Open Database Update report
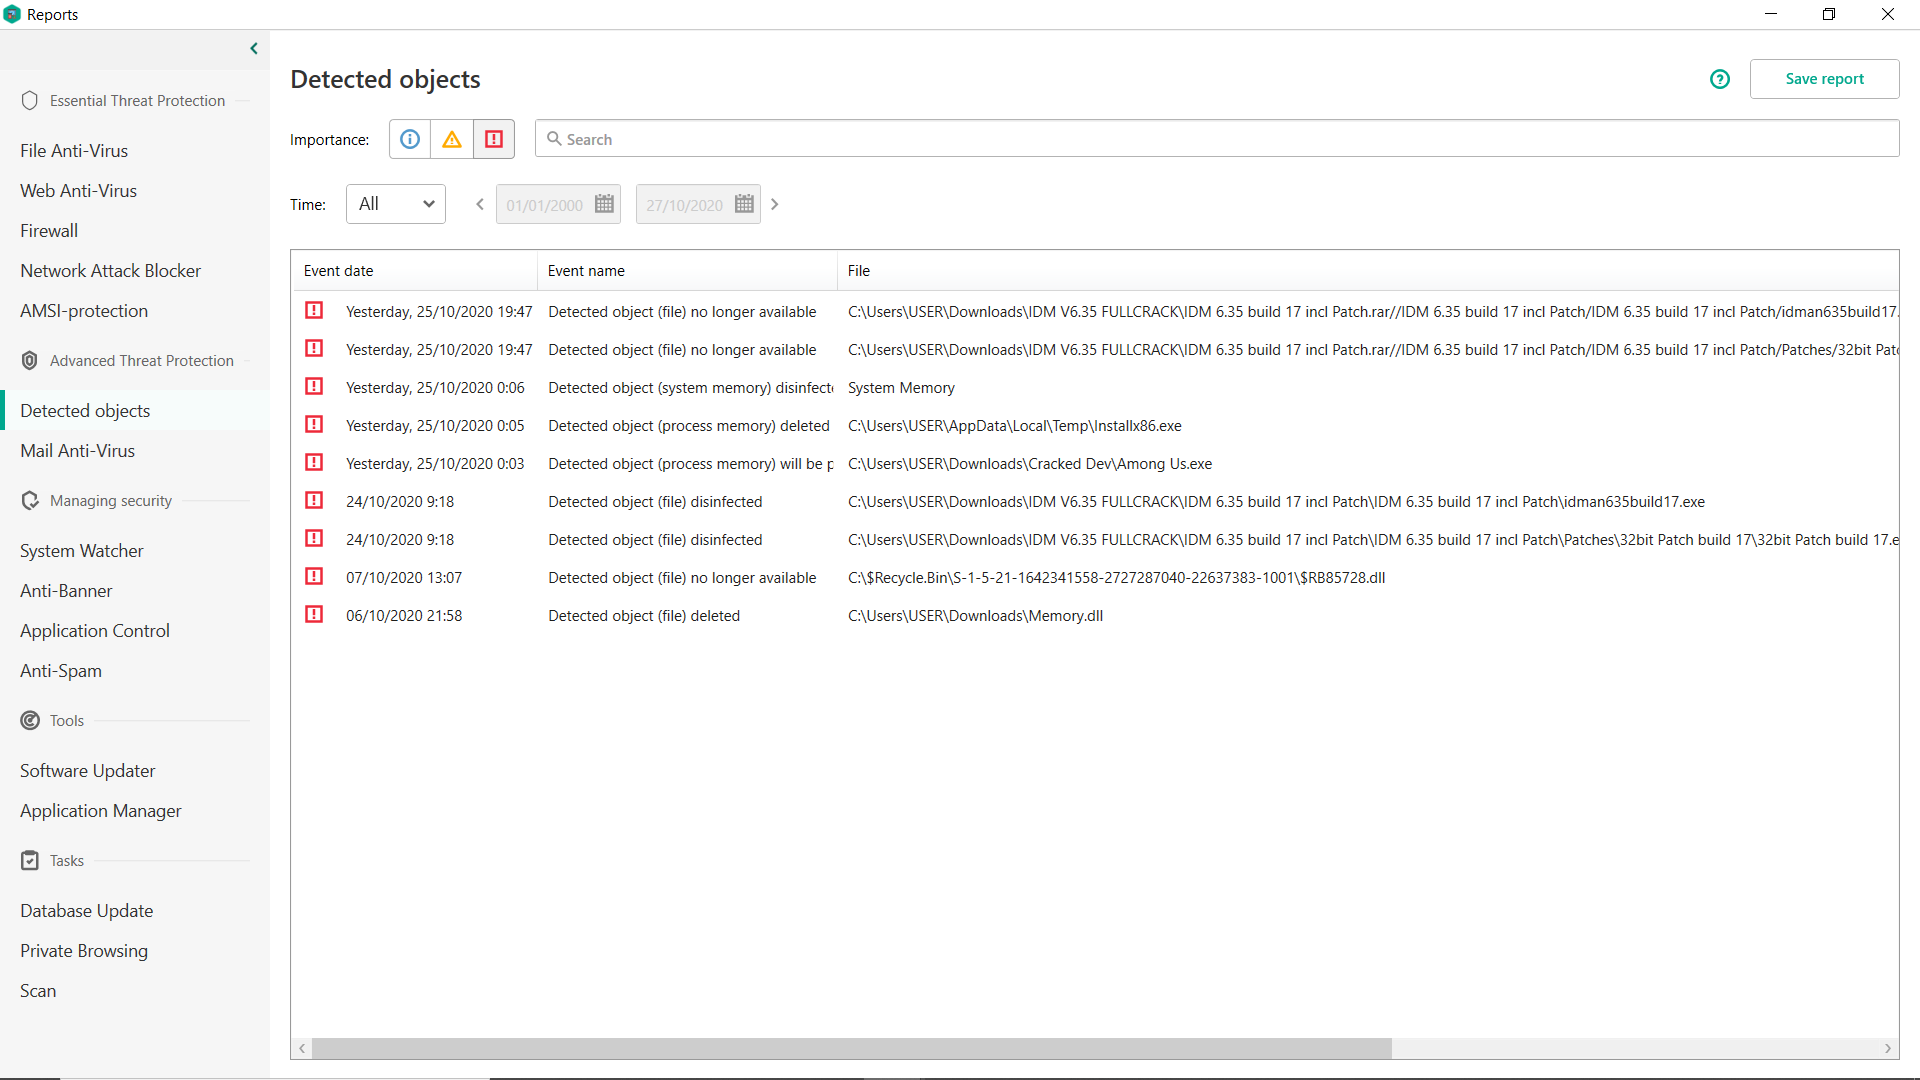Image resolution: width=1920 pixels, height=1080 pixels. point(87,911)
